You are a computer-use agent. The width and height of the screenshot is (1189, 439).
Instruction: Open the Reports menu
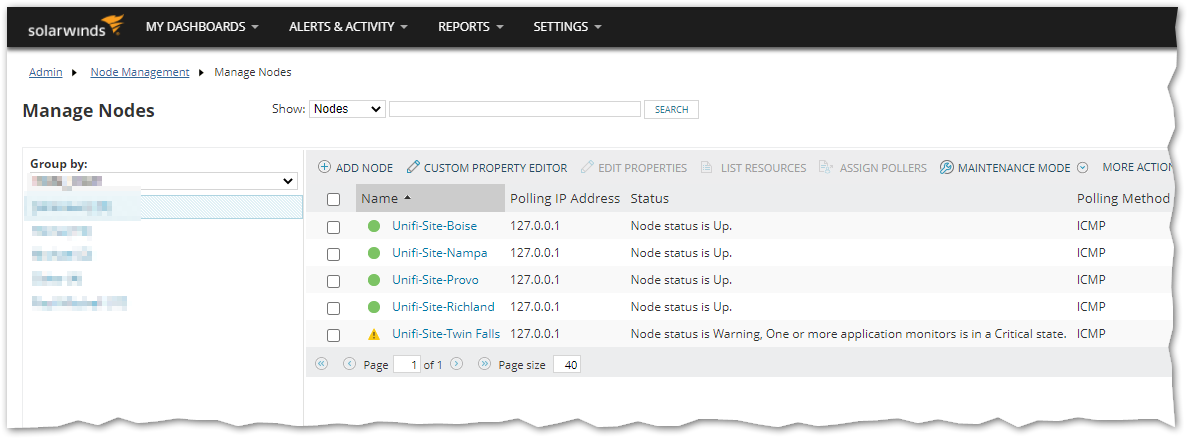pos(471,27)
